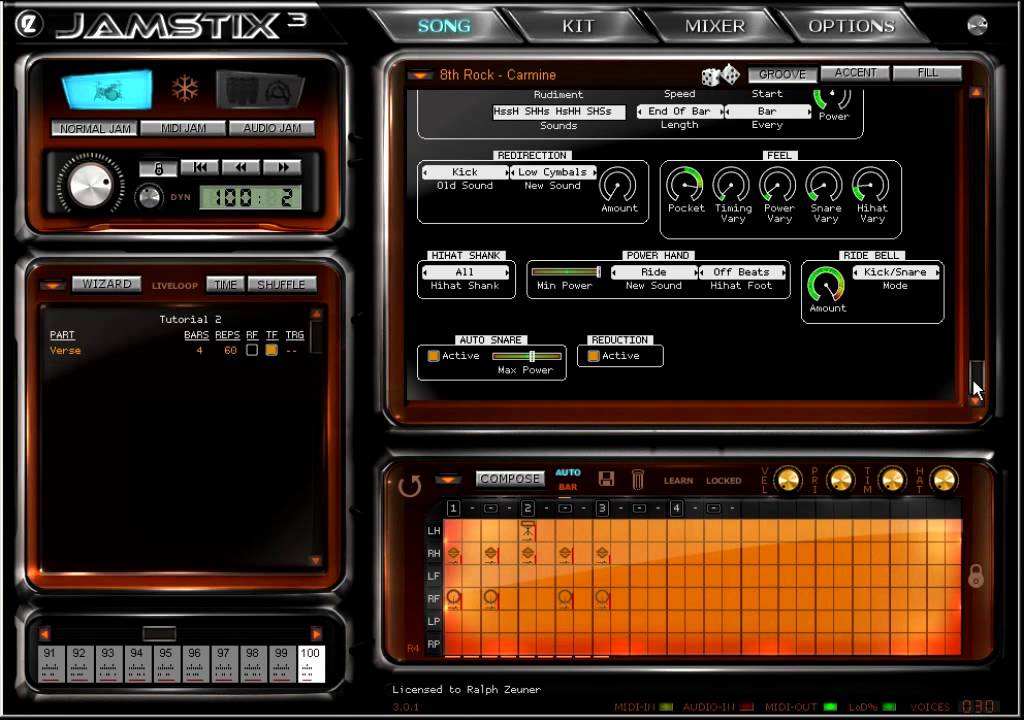Click the PRI gold knob
This screenshot has height=720, width=1024.
click(840, 480)
